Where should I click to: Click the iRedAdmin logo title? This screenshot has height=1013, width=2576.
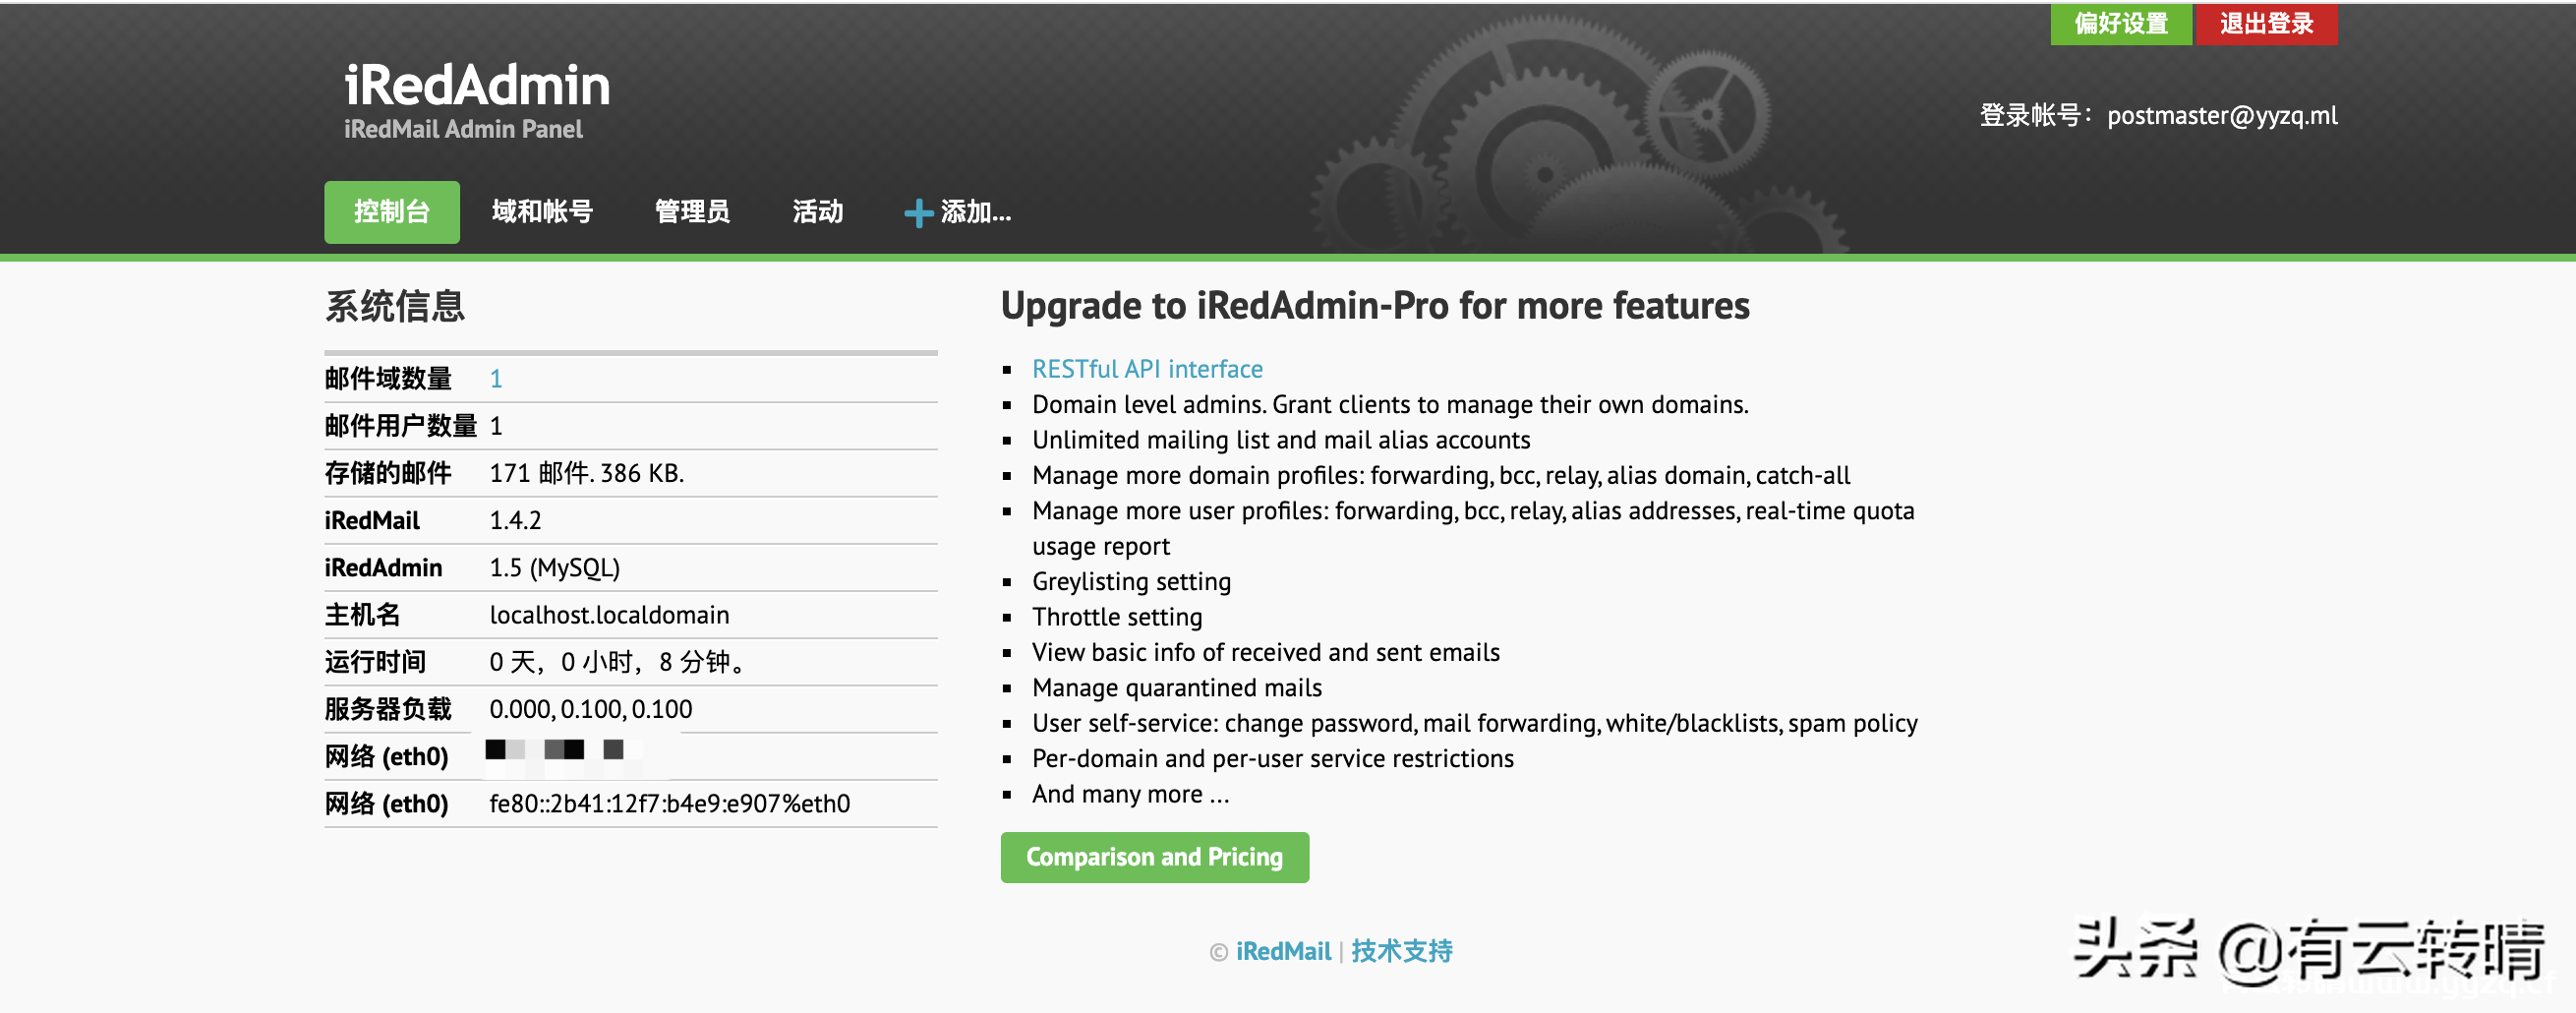pos(476,85)
